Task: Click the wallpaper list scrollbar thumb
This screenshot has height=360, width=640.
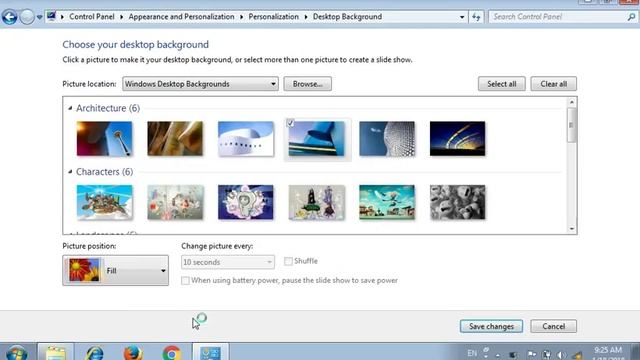Action: (x=571, y=125)
